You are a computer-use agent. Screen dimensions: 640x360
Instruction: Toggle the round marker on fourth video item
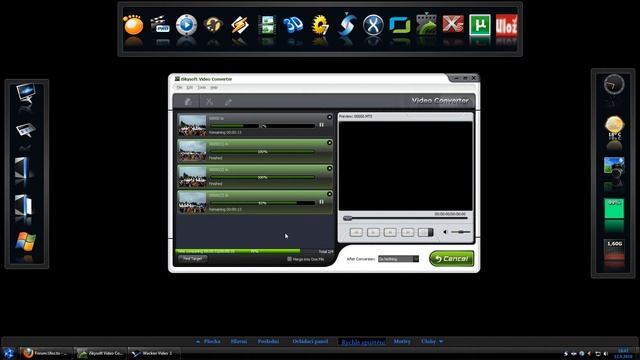[329, 194]
